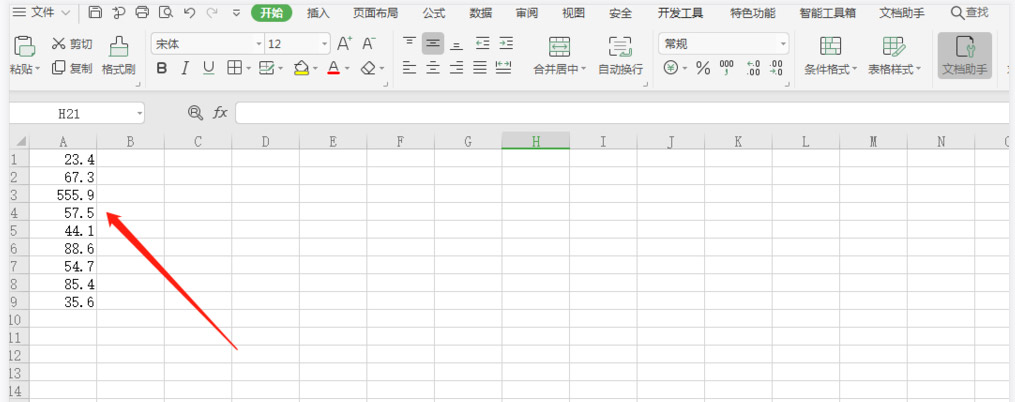The image size is (1015, 402).
Task: Click the export-to-PDF icon beside save
Action: point(118,12)
